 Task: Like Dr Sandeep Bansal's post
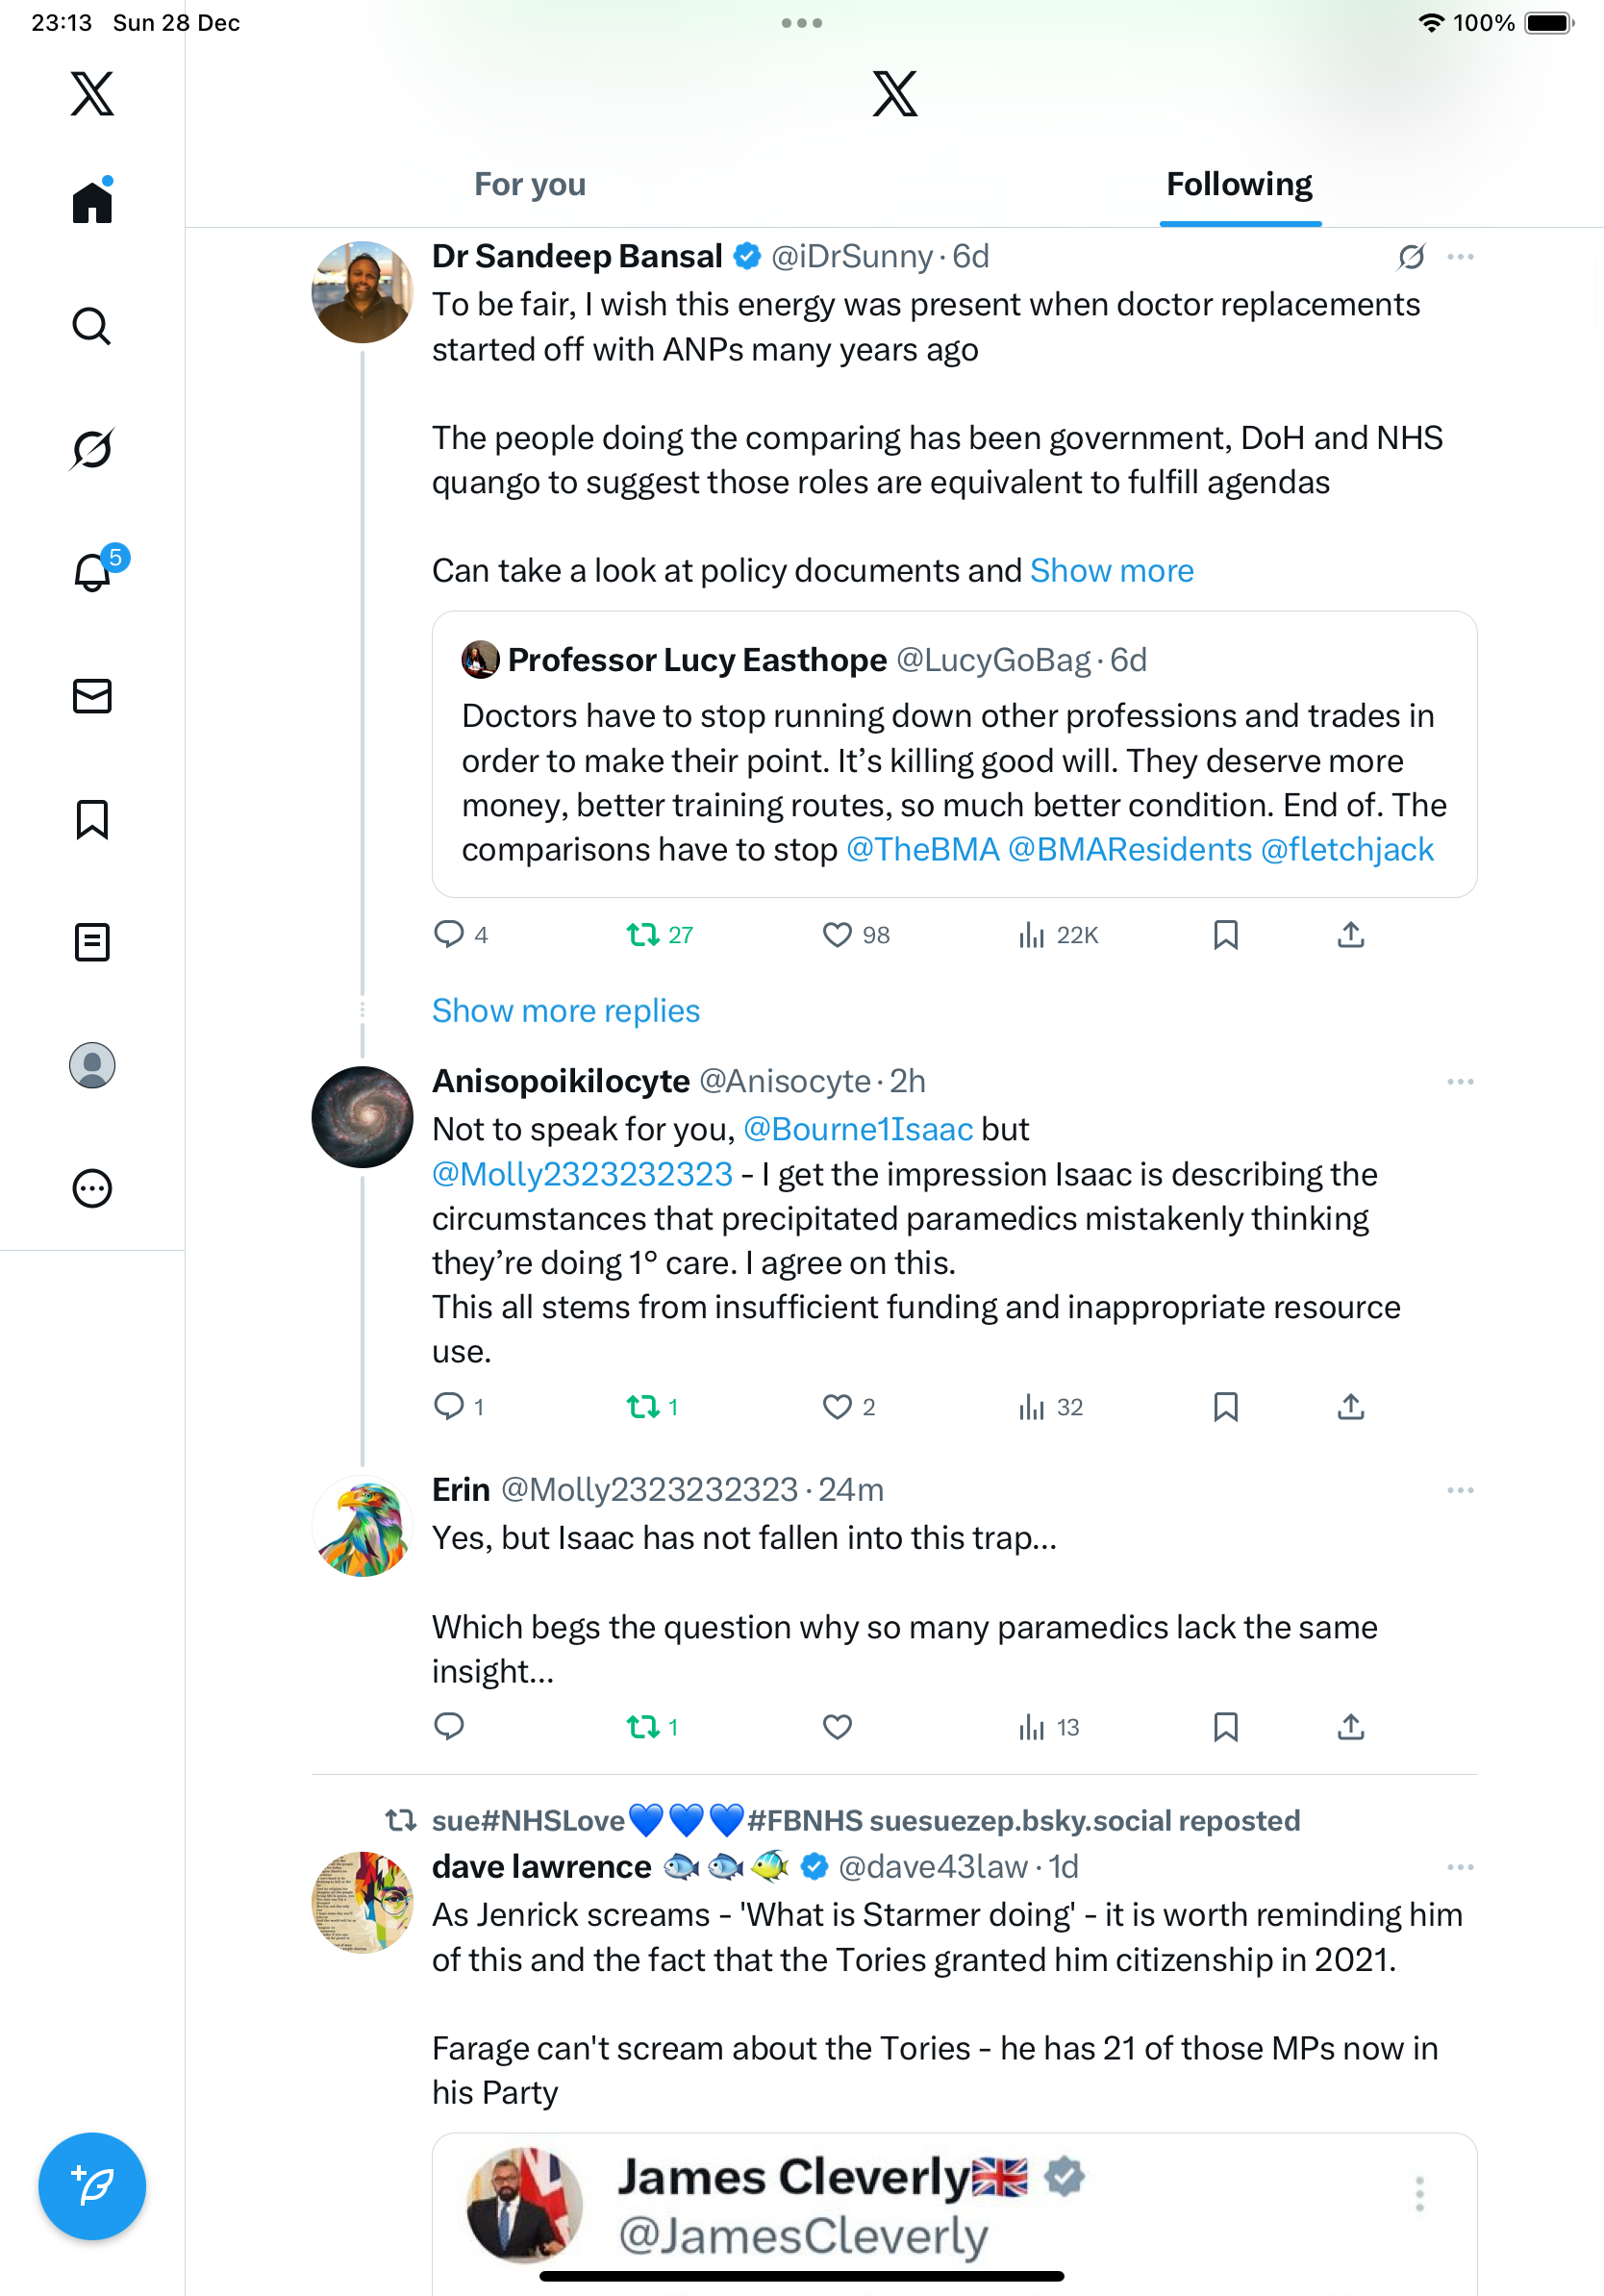pos(837,935)
